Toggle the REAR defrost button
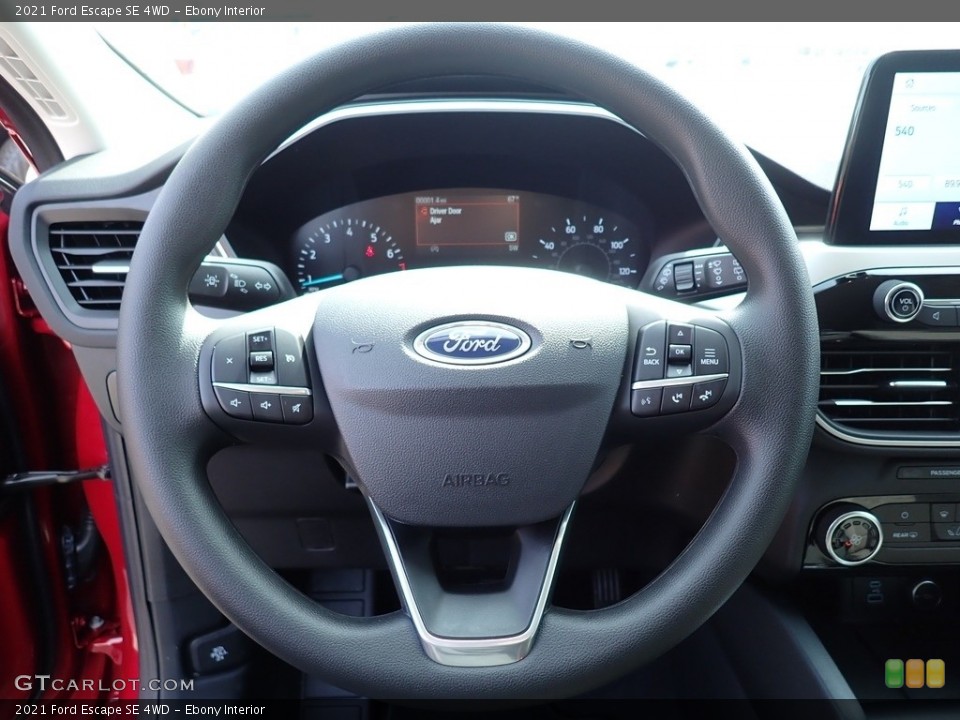 pyautogui.click(x=905, y=534)
